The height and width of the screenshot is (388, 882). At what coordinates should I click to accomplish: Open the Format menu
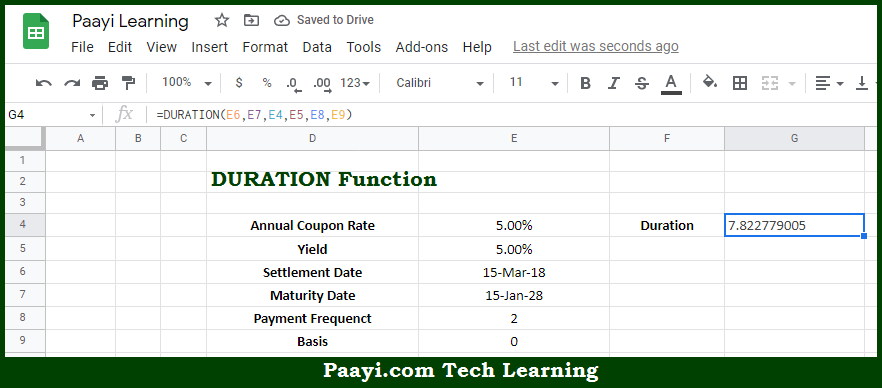[x=265, y=47]
